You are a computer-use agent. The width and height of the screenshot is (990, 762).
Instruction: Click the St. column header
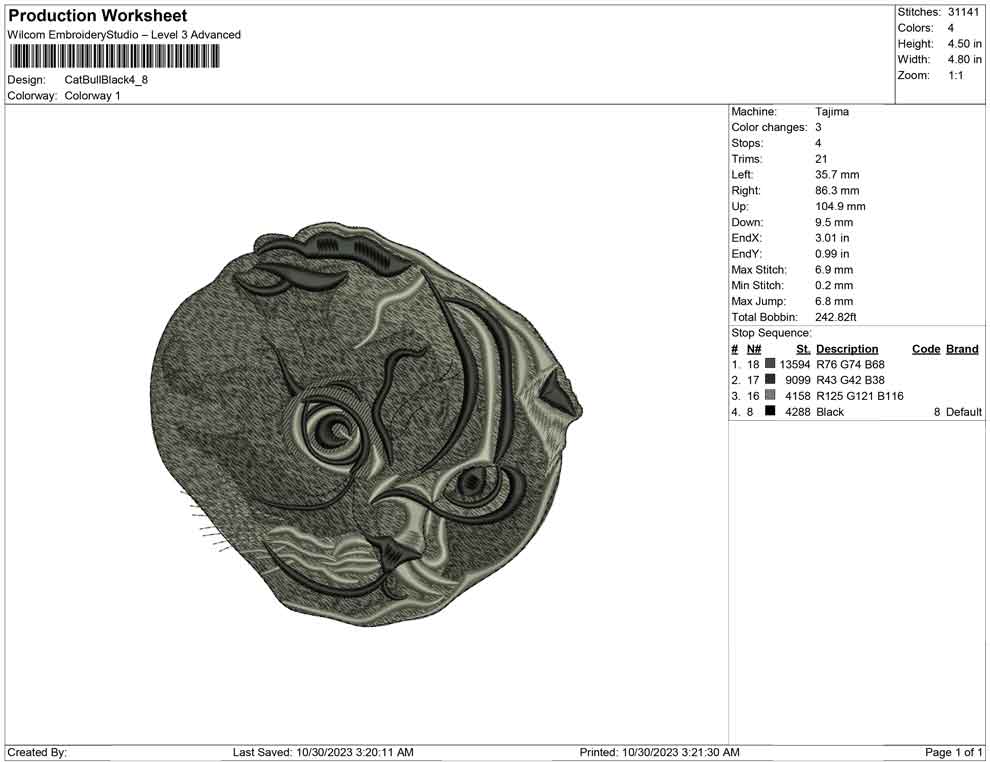pyautogui.click(x=803, y=349)
